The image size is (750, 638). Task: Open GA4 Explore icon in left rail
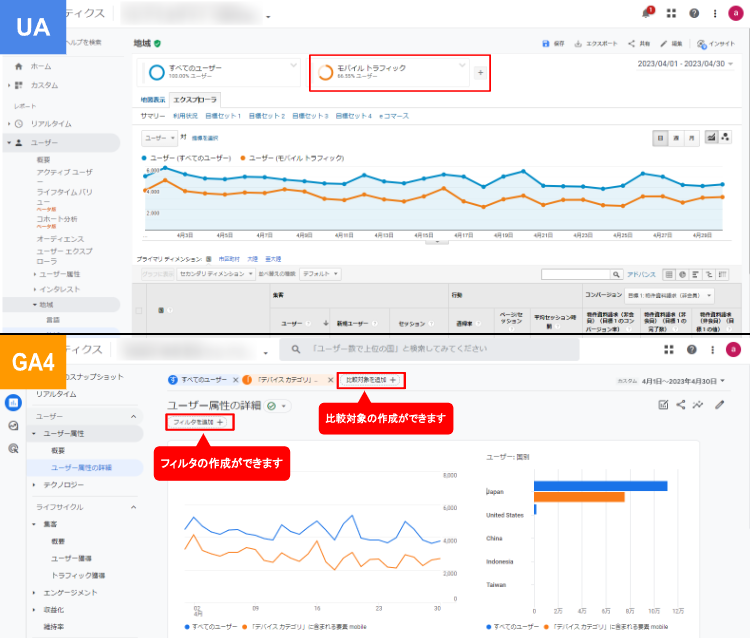point(13,426)
